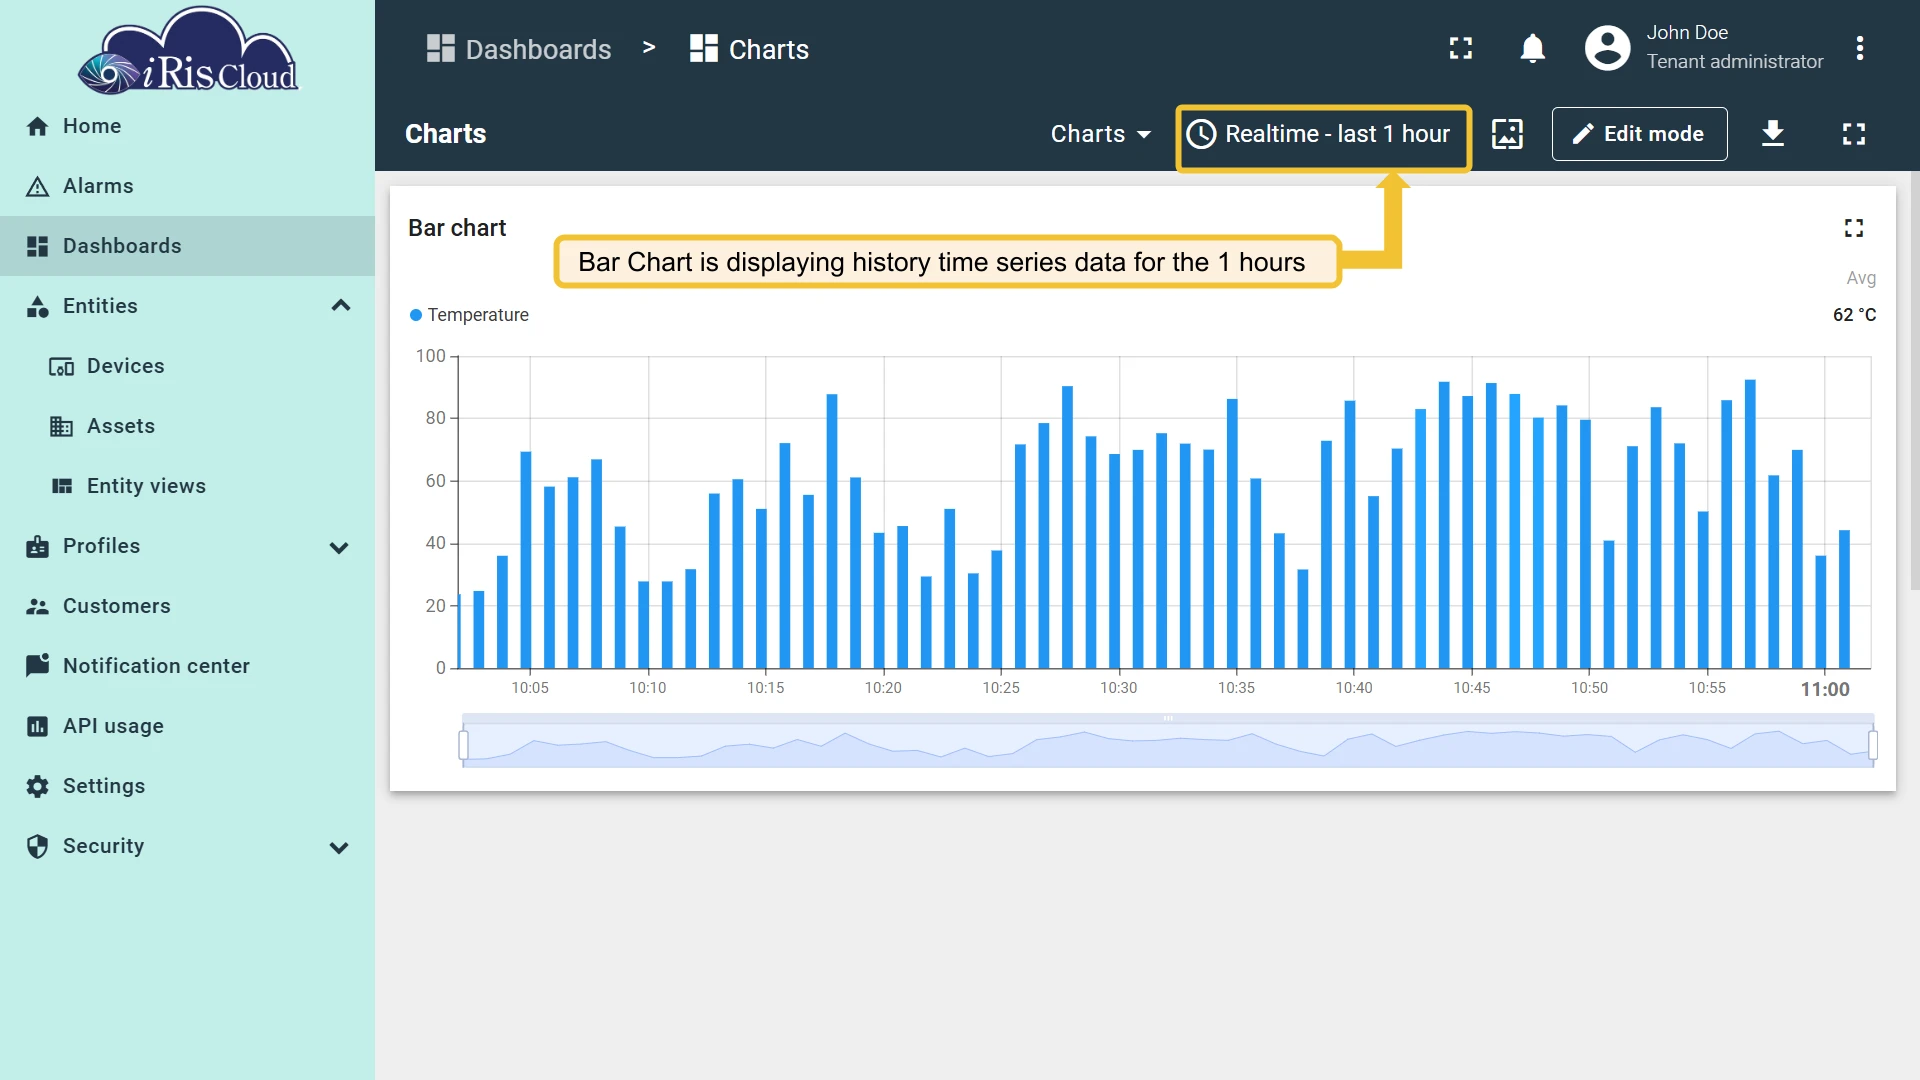Click the update dashboard image icon
1920x1080 pixels.
pyautogui.click(x=1507, y=134)
